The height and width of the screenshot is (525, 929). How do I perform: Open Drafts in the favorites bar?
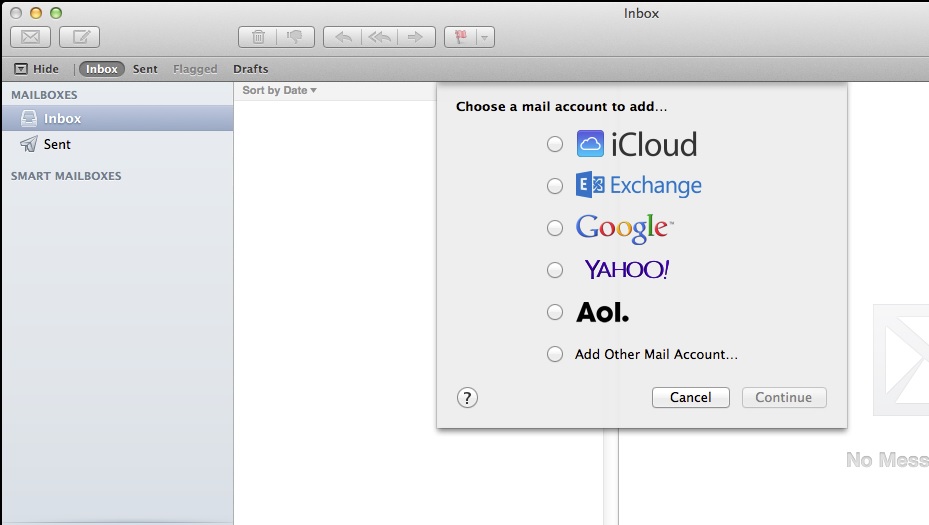pos(251,69)
